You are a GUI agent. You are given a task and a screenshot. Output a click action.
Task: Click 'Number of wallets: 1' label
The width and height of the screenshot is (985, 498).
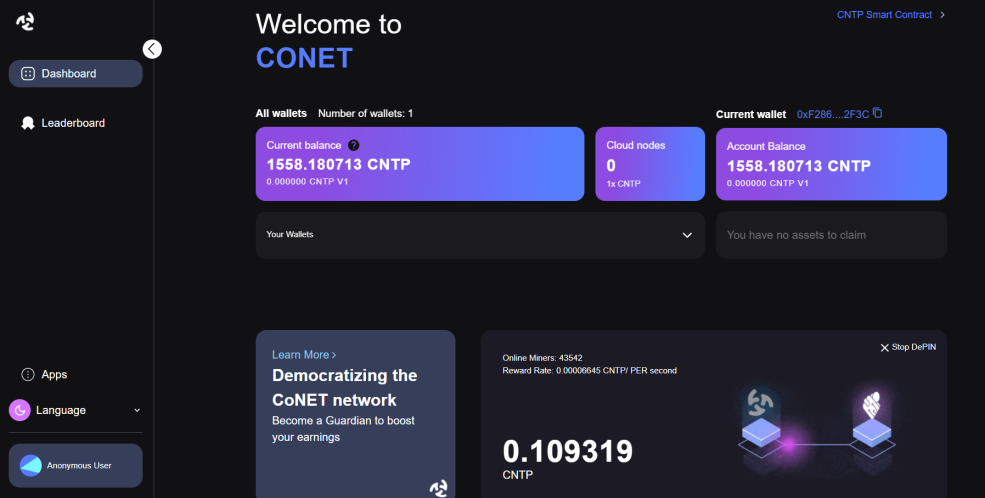365,114
